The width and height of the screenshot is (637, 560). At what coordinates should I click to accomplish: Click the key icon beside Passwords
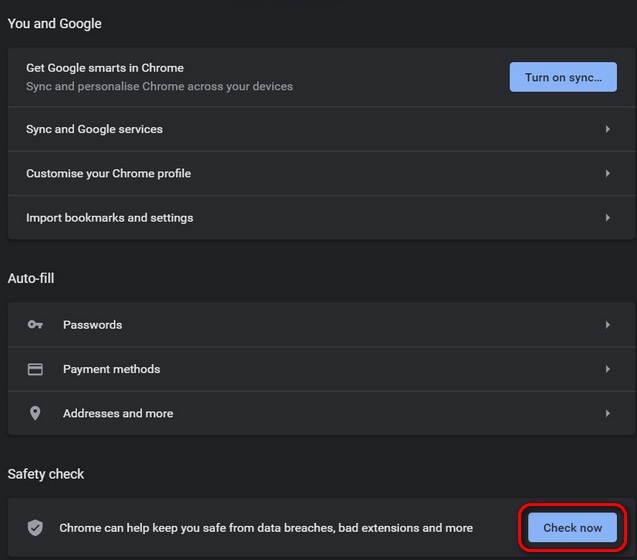click(x=35, y=325)
